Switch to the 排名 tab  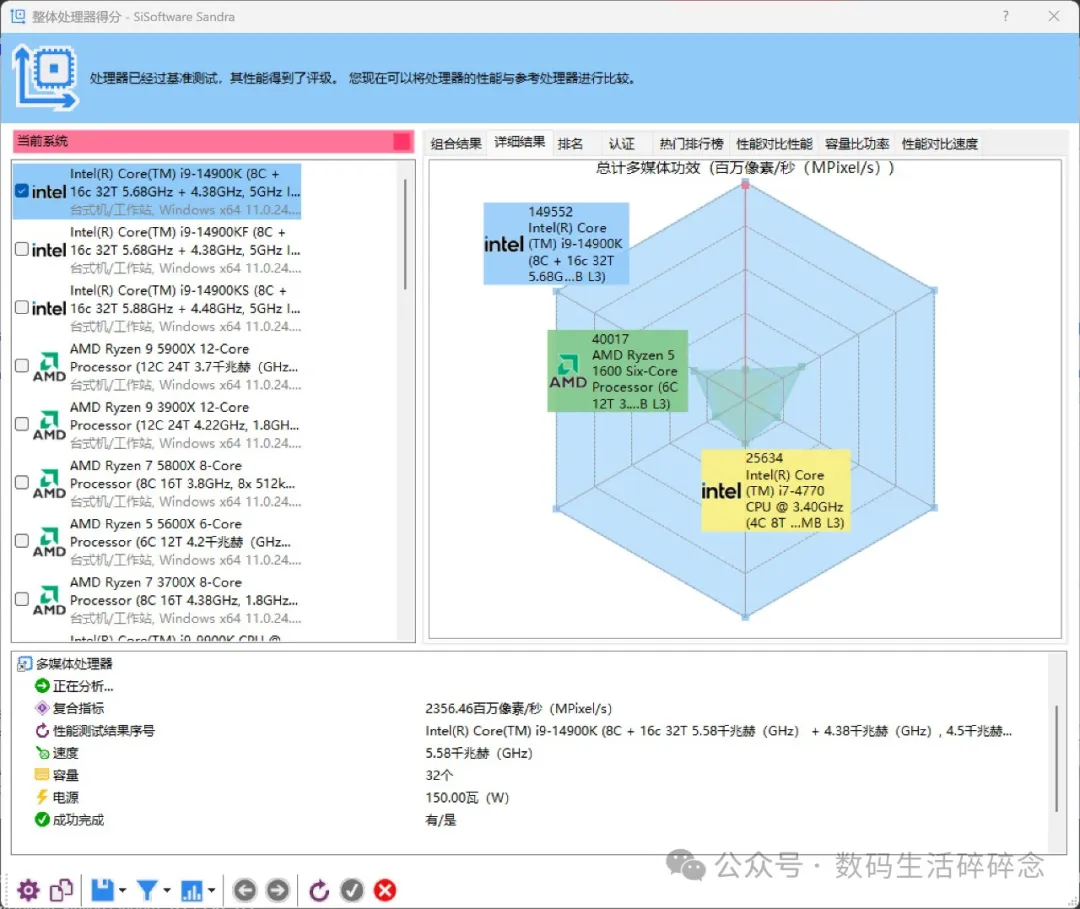[570, 143]
